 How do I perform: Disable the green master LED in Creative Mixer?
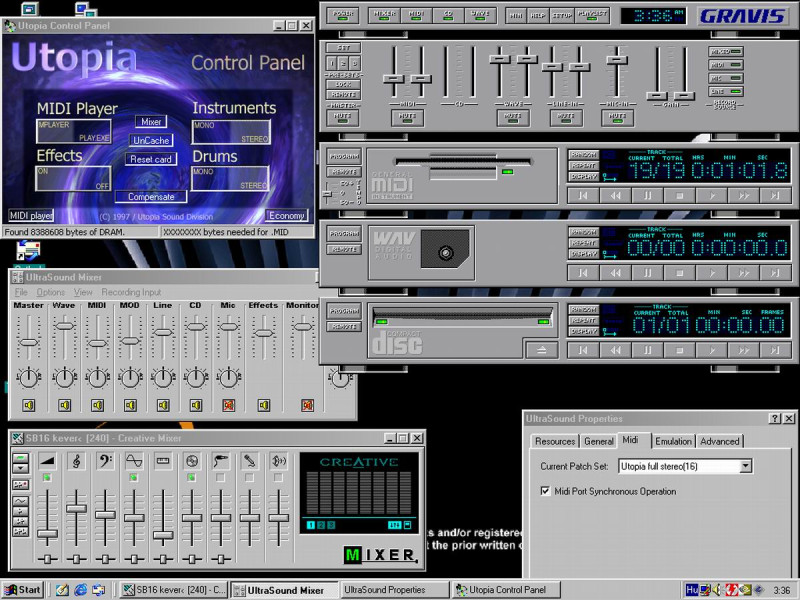[47, 478]
